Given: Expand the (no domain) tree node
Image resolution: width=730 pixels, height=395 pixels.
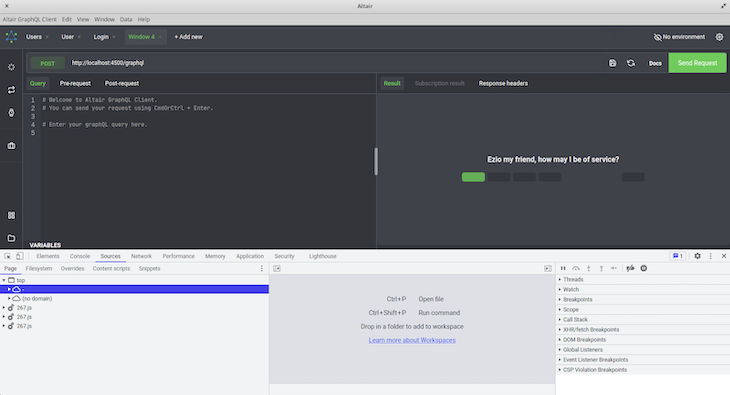Looking at the screenshot, I should click(9, 299).
